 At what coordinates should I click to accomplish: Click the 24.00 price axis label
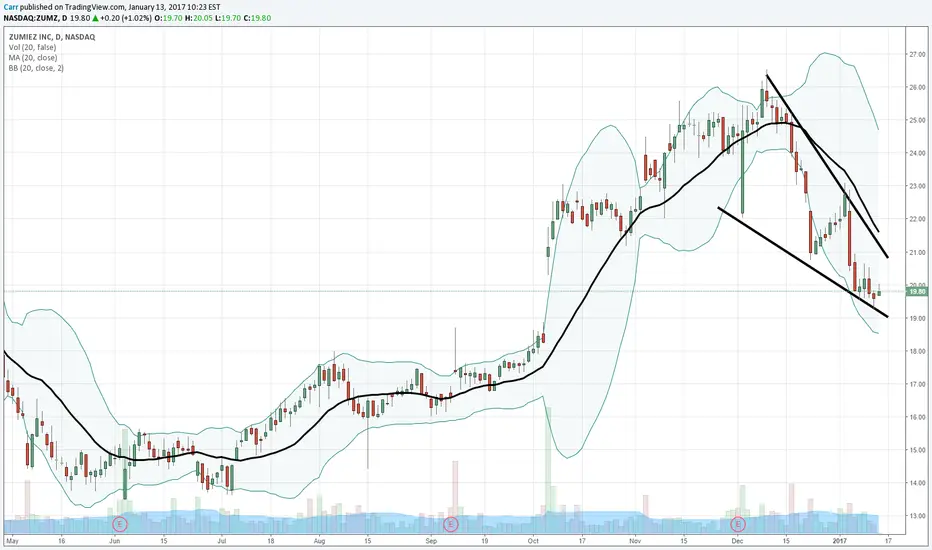pos(917,153)
